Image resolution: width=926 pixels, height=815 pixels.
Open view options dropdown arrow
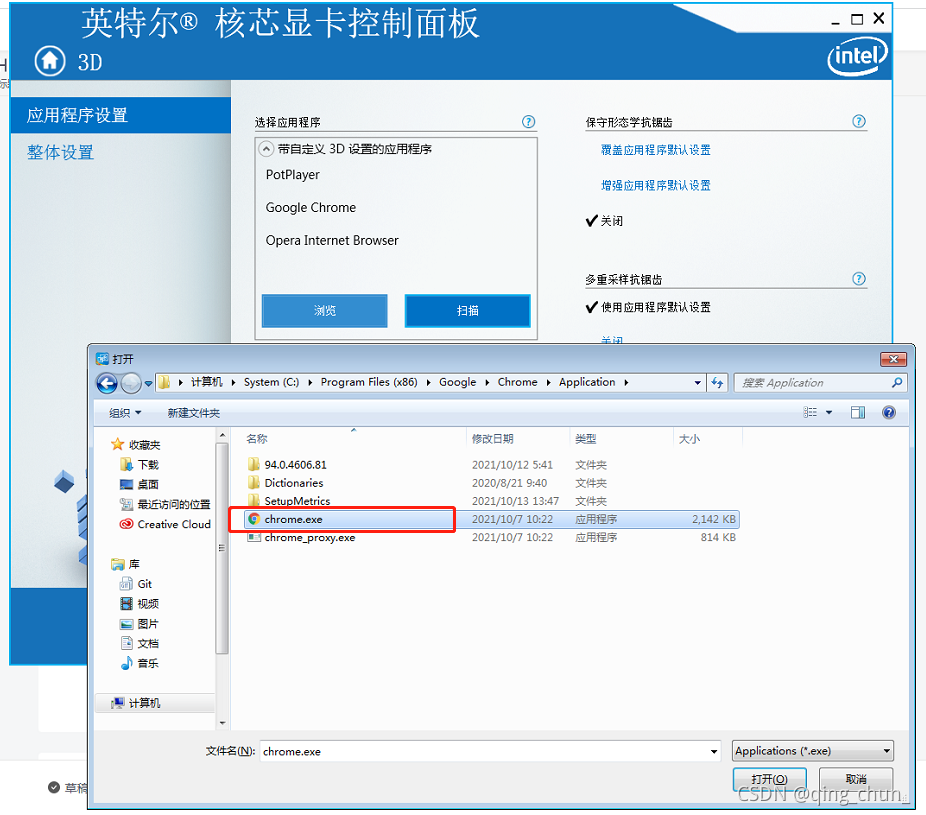coord(829,412)
